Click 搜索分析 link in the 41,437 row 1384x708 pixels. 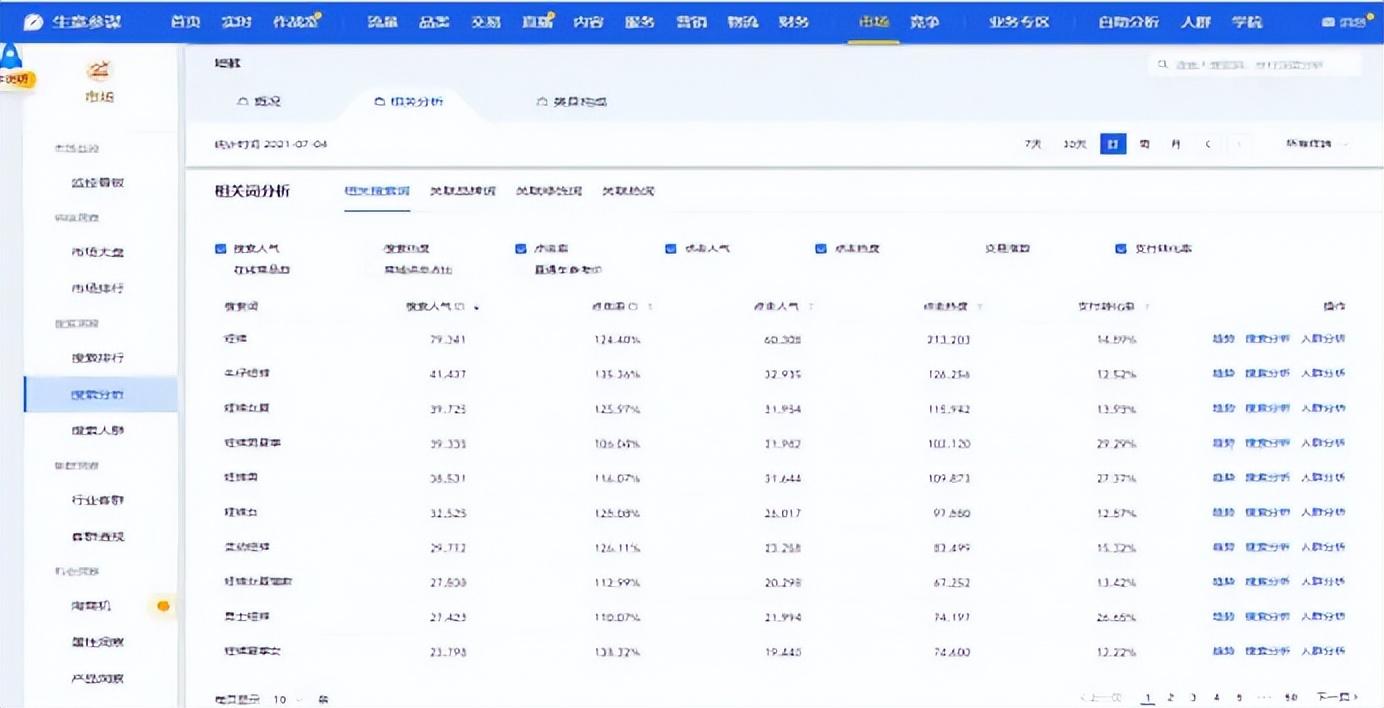tap(1267, 373)
